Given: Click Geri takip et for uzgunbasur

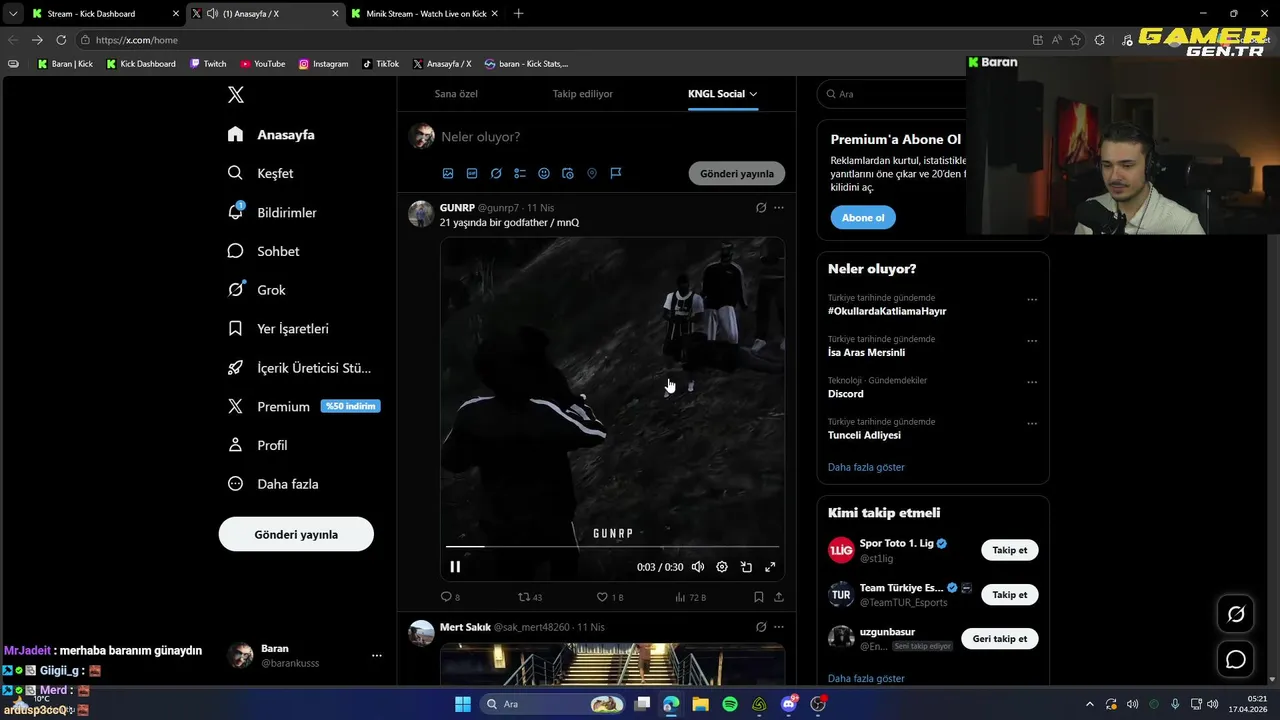Looking at the screenshot, I should click(x=1000, y=638).
